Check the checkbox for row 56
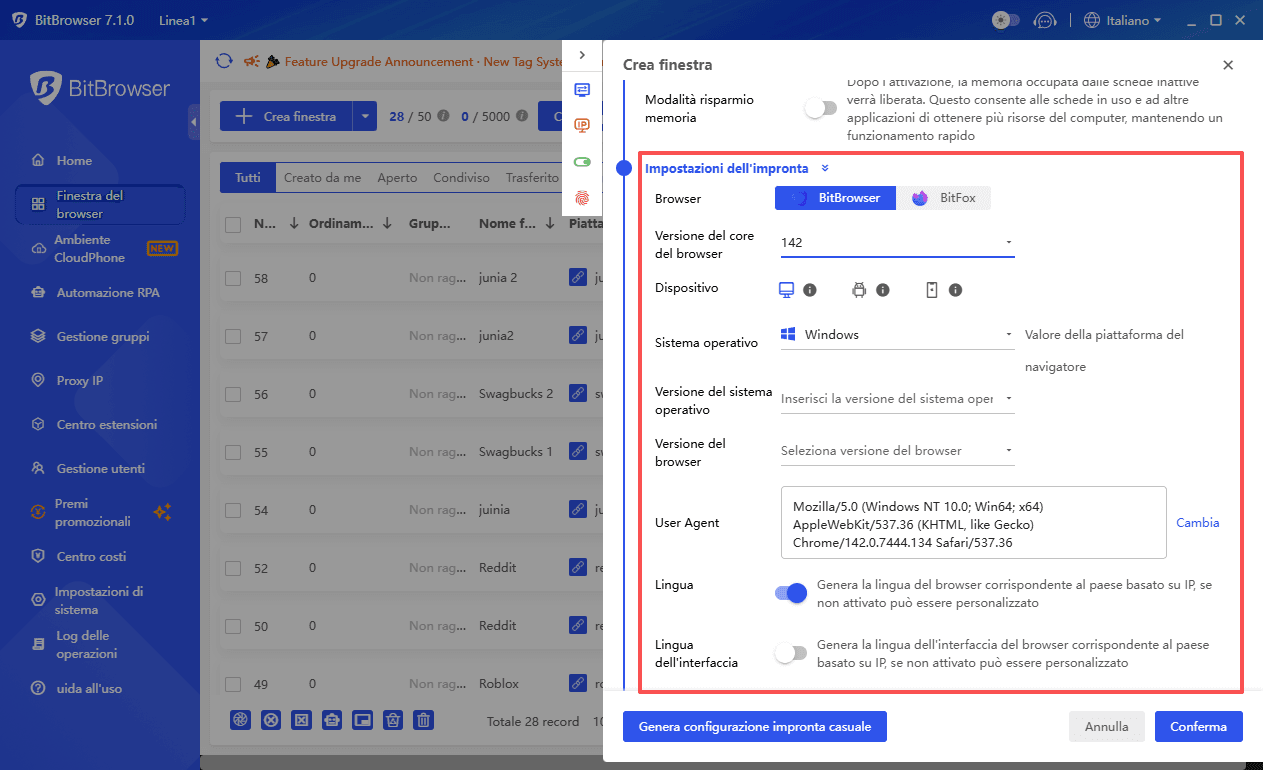Screen dimensions: 1263x770 (x=233, y=394)
